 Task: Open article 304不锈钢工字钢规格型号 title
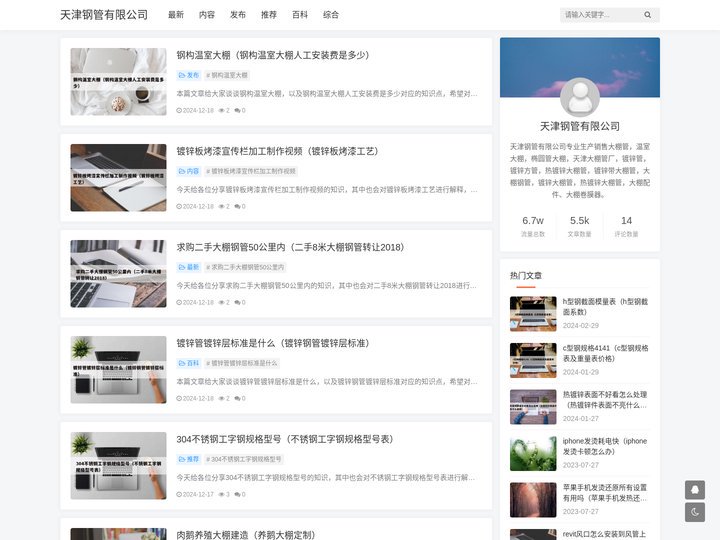(285, 439)
